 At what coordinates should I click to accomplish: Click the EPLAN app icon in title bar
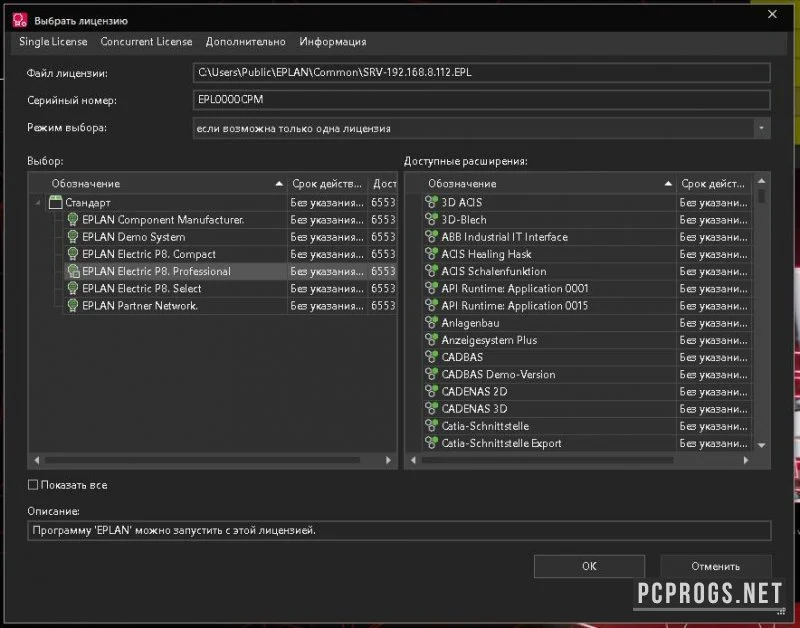tap(19, 20)
